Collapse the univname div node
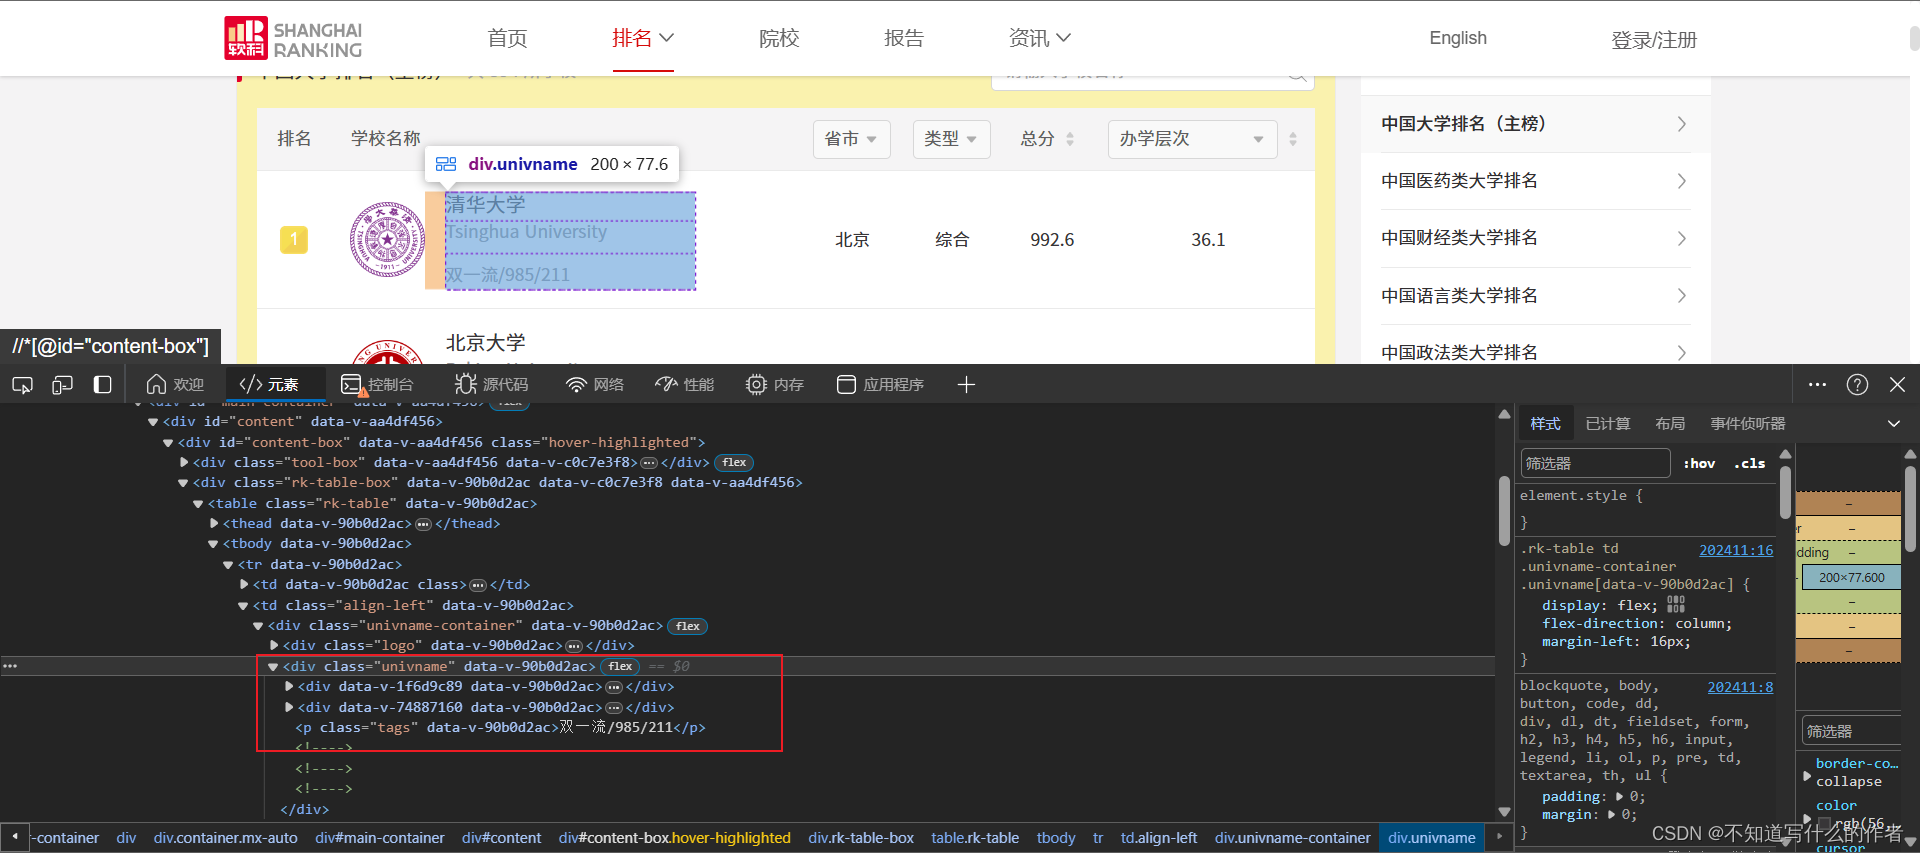 [x=273, y=667]
